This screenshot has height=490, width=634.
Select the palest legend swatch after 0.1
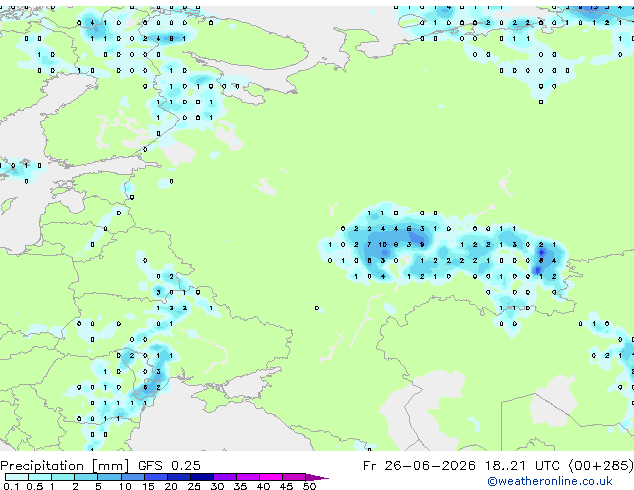(17, 477)
